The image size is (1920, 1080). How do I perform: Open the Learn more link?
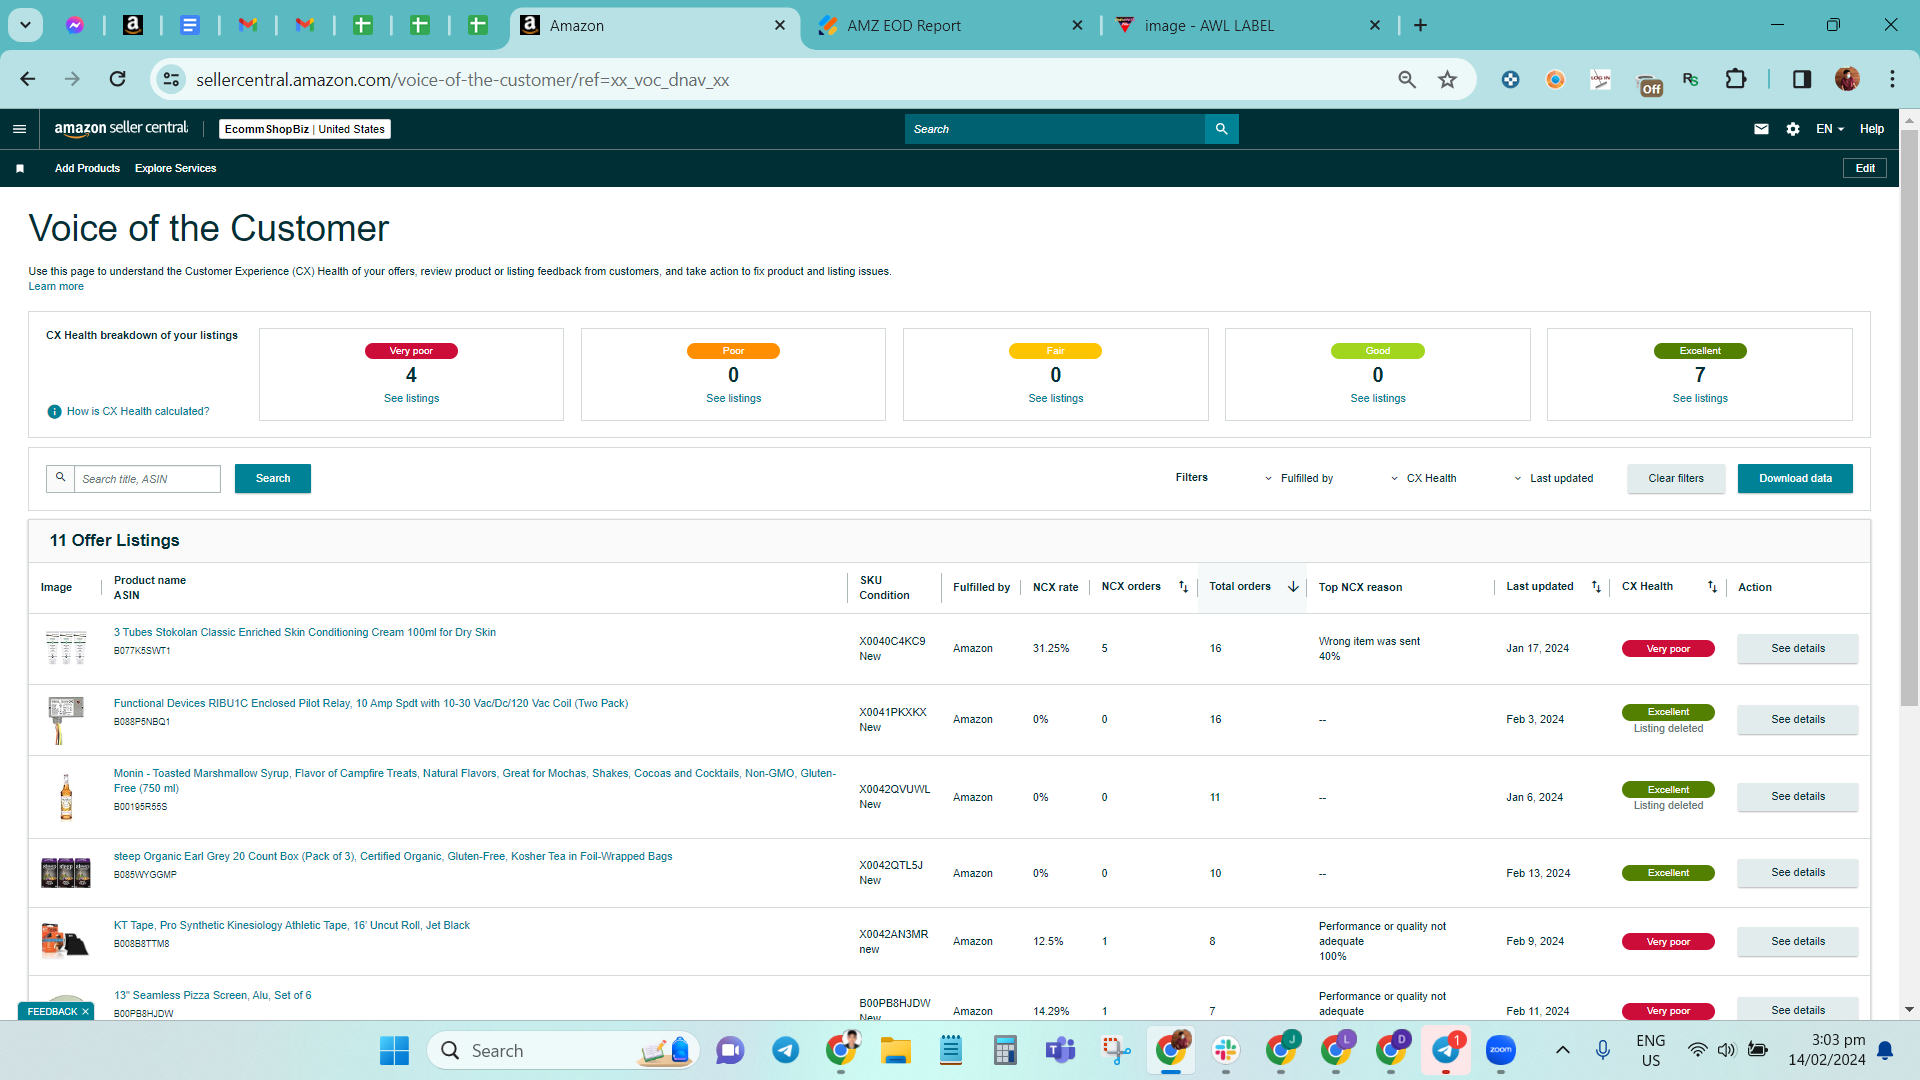[56, 287]
